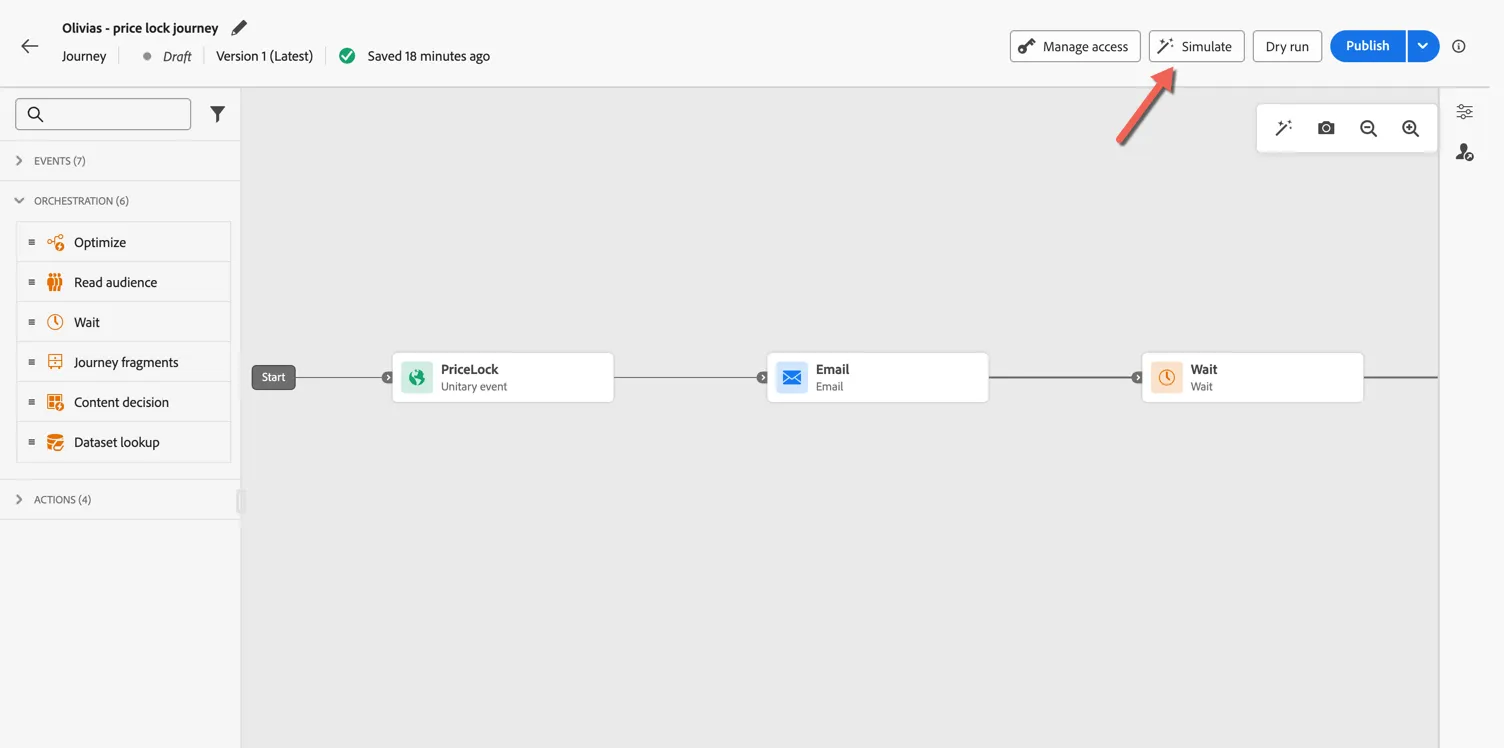Open journey properties sliders icon
Screen dimensions: 1504x748
(1464, 112)
